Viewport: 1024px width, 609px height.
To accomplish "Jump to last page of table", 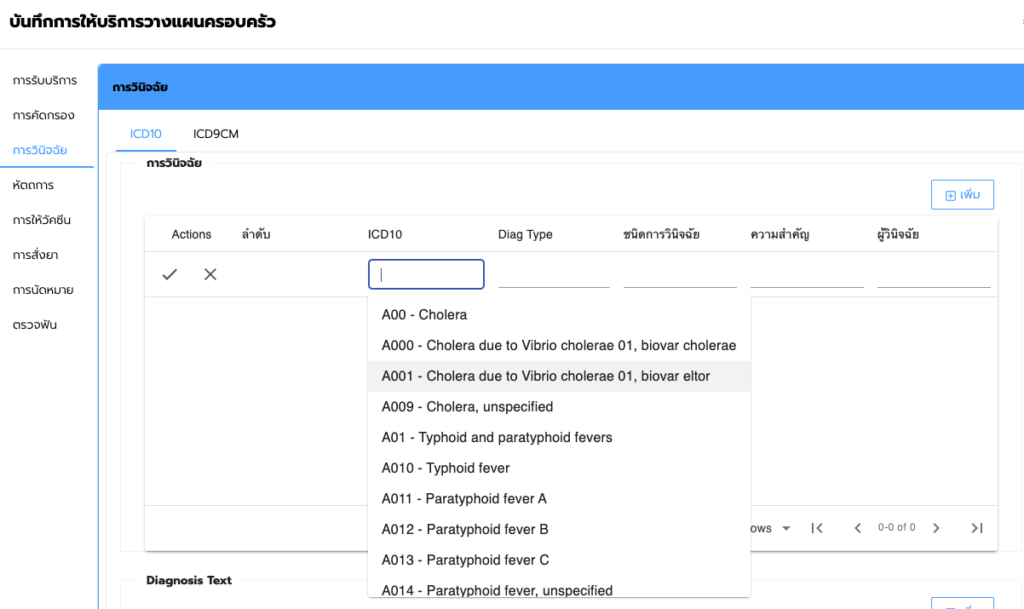I will [977, 528].
